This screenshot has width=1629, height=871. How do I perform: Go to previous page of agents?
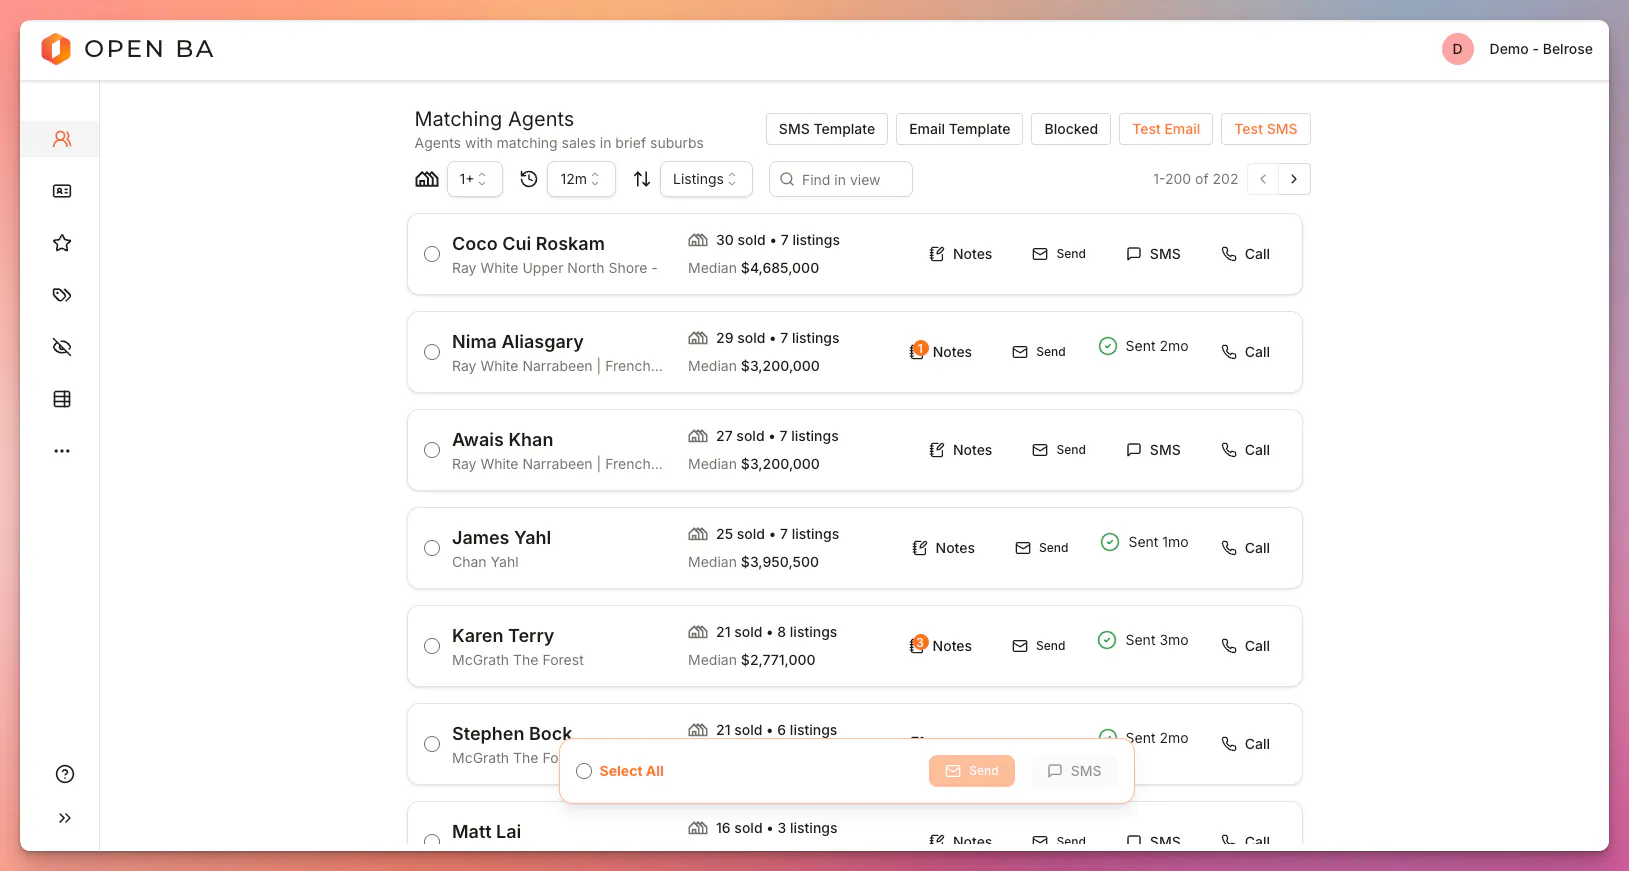1263,179
